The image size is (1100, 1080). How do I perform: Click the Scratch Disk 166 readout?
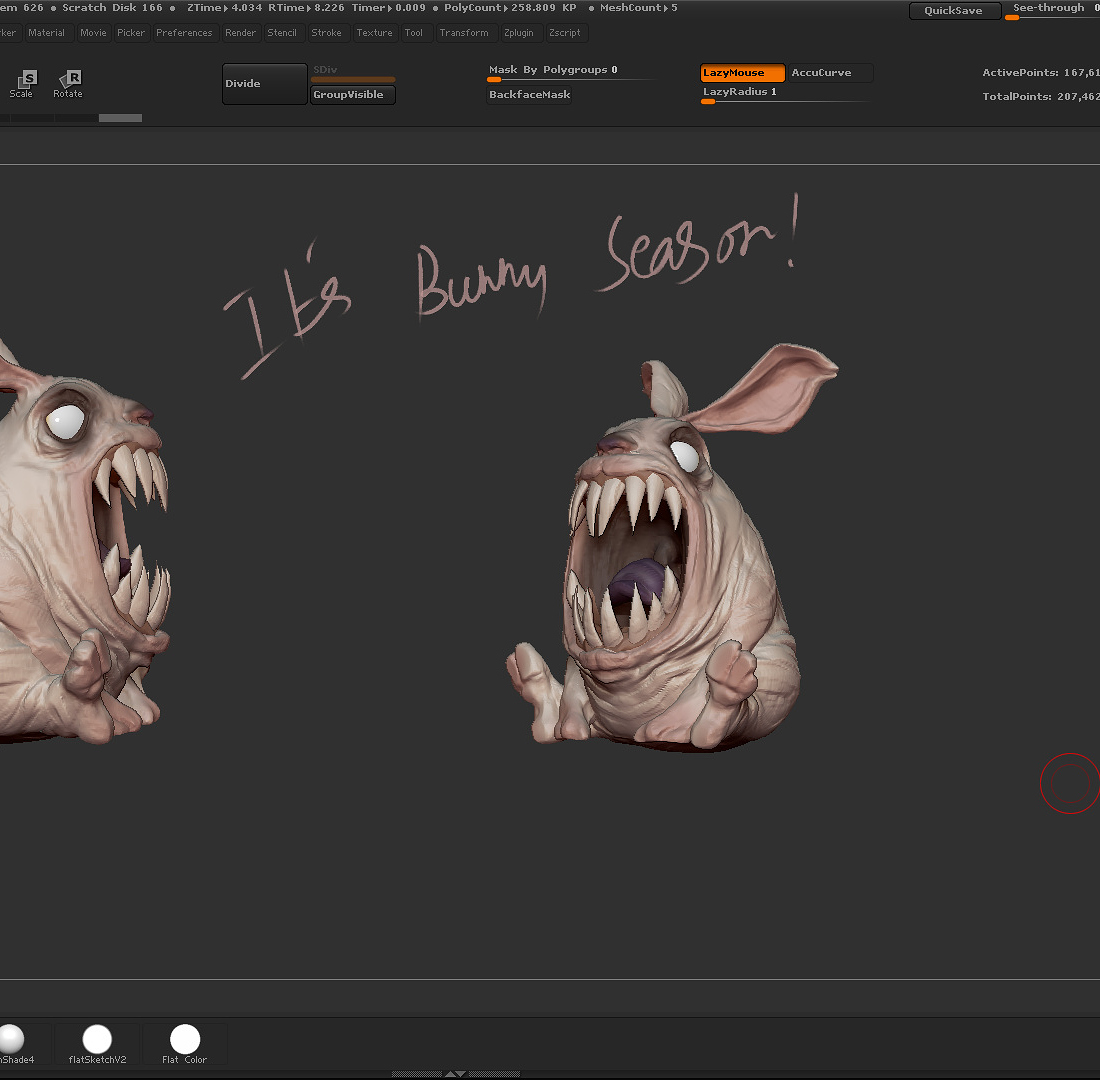pos(112,8)
